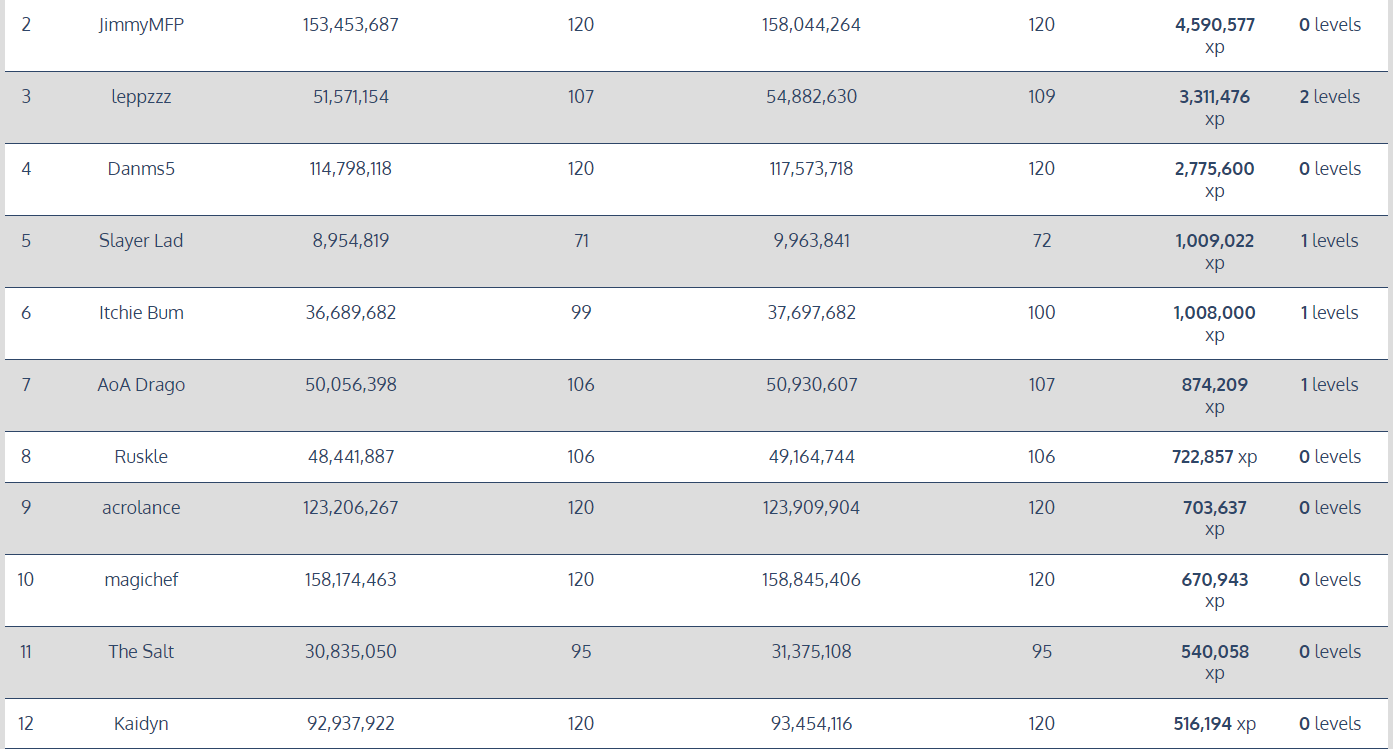This screenshot has width=1393, height=749.
Task: Select rank number 12 cell
Action: (x=26, y=724)
